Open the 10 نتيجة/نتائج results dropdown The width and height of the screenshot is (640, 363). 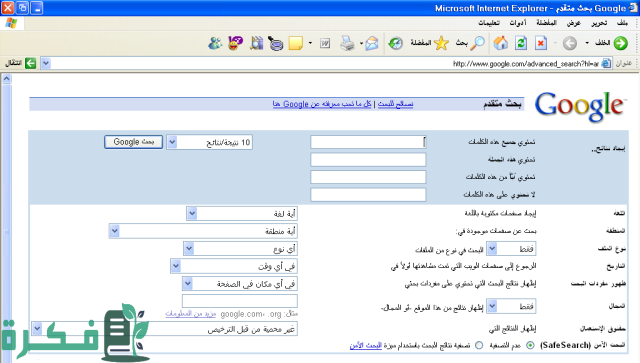[x=209, y=142]
